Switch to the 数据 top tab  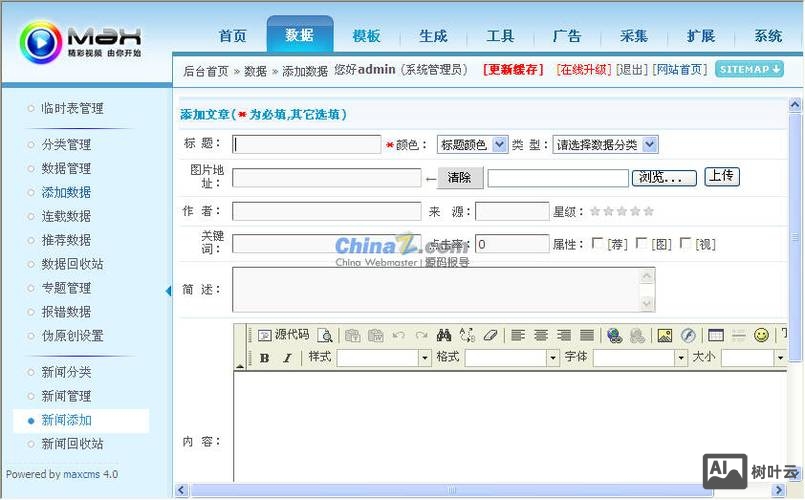[300, 35]
